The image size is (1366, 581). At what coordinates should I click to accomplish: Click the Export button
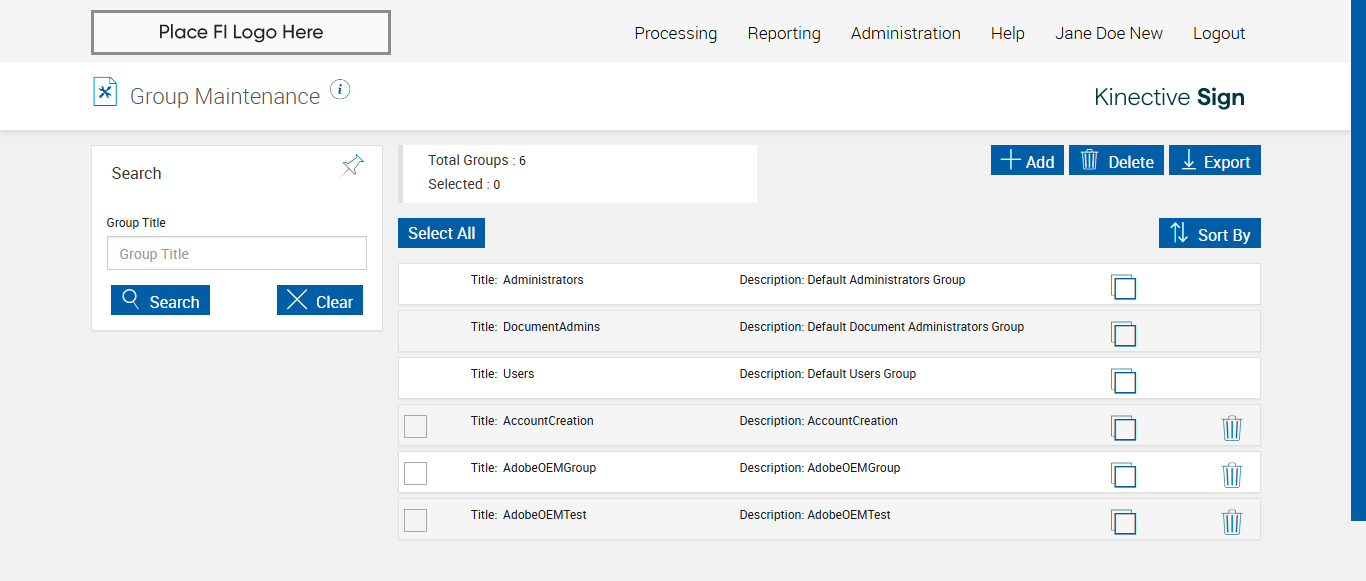[1215, 161]
